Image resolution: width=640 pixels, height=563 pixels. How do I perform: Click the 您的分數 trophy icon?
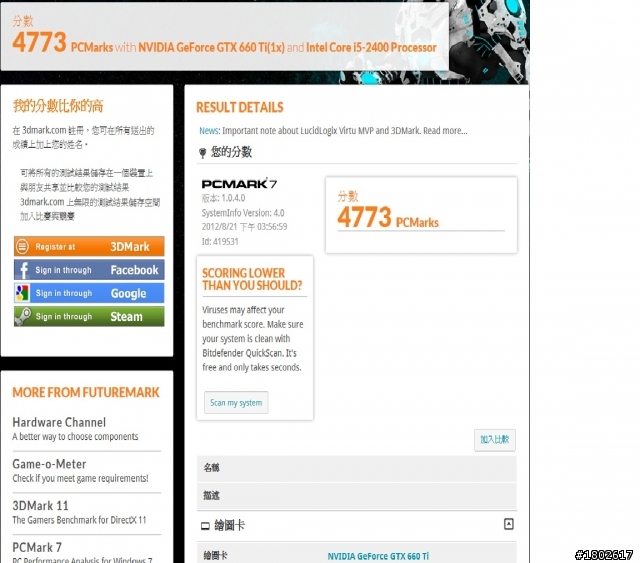click(x=202, y=153)
